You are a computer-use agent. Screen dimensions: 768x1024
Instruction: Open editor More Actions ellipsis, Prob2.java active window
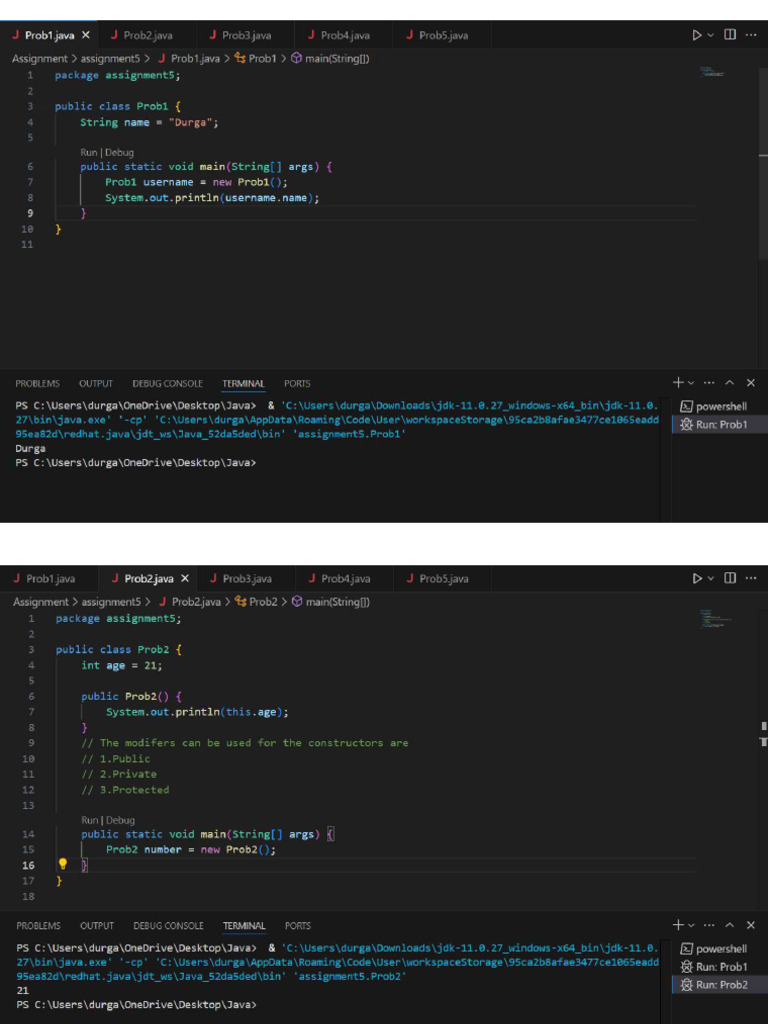750,578
